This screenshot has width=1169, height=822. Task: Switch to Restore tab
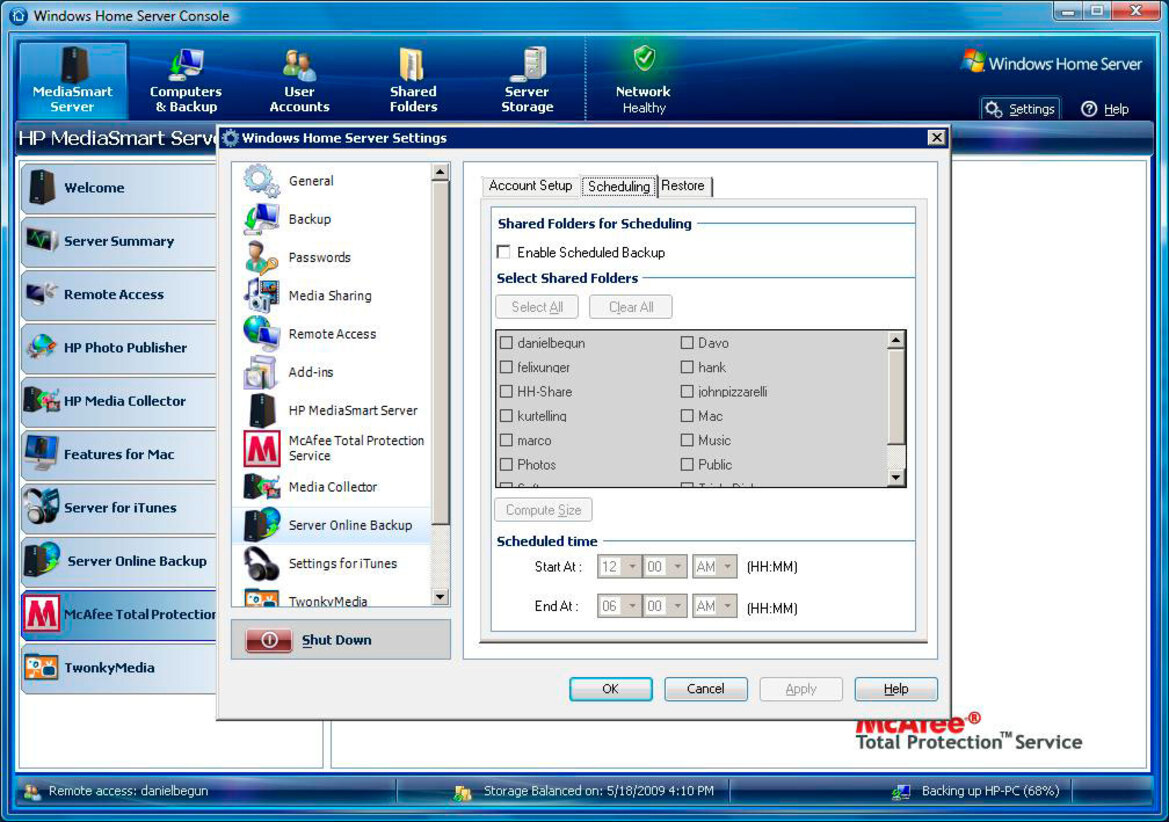683,186
